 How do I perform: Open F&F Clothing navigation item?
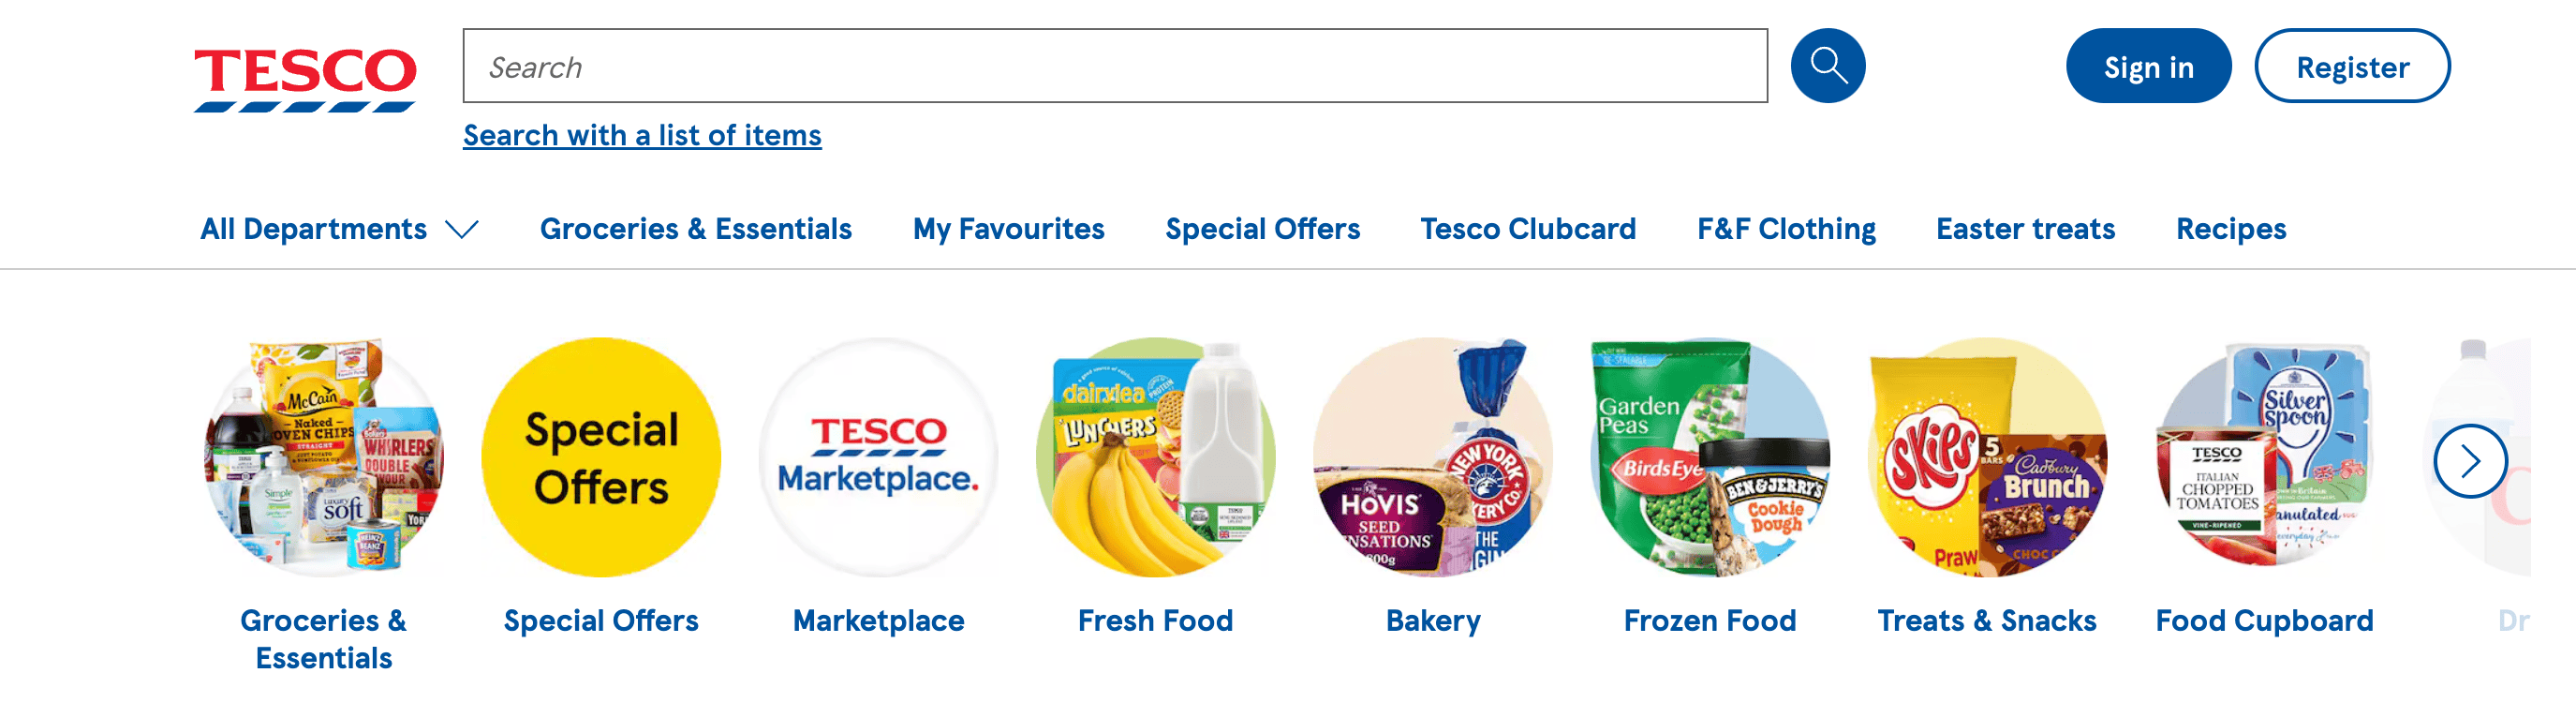[1786, 229]
